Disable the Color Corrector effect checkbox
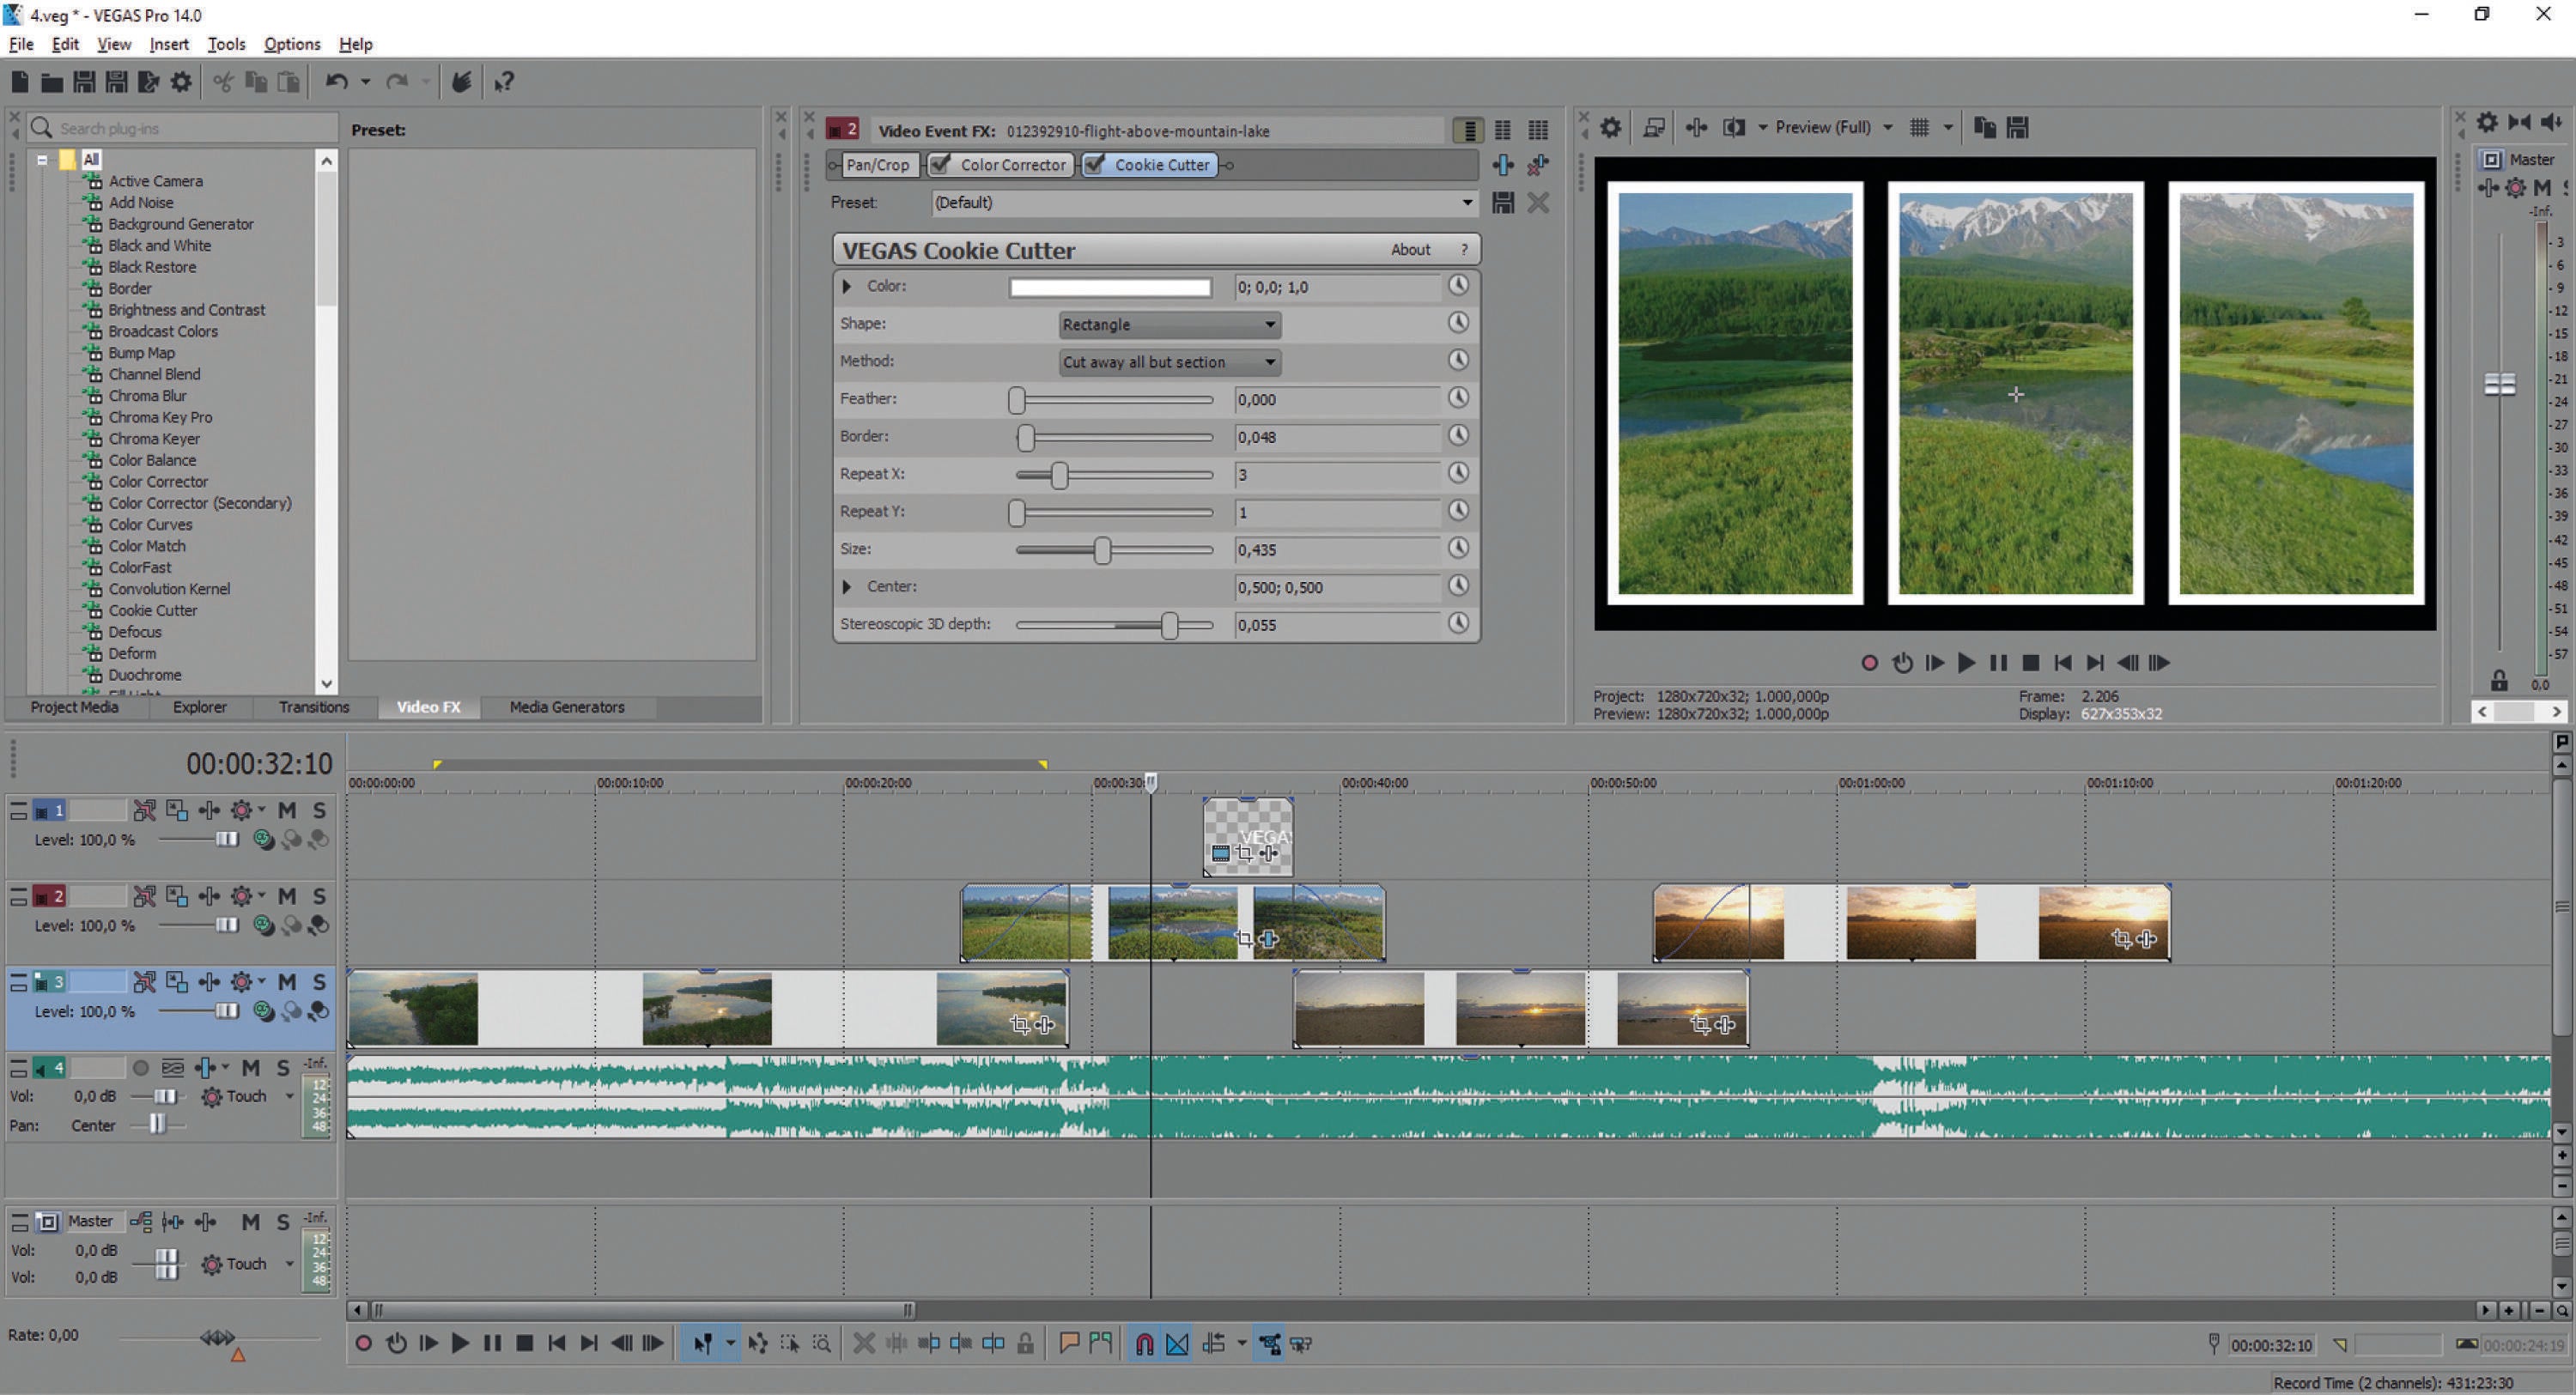 click(x=940, y=165)
